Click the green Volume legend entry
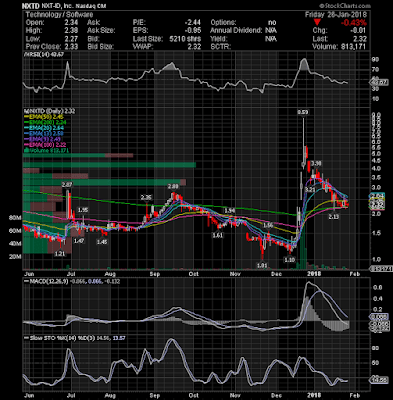The width and height of the screenshot is (393, 400). 46,150
